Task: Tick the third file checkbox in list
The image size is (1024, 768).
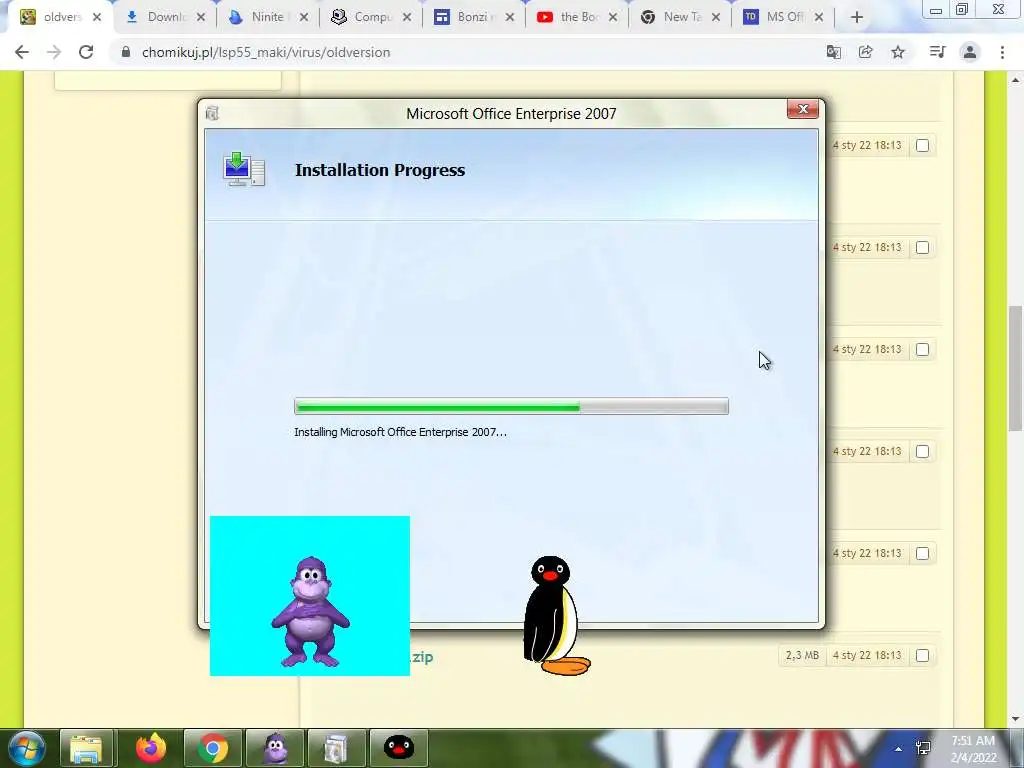Action: tap(922, 349)
